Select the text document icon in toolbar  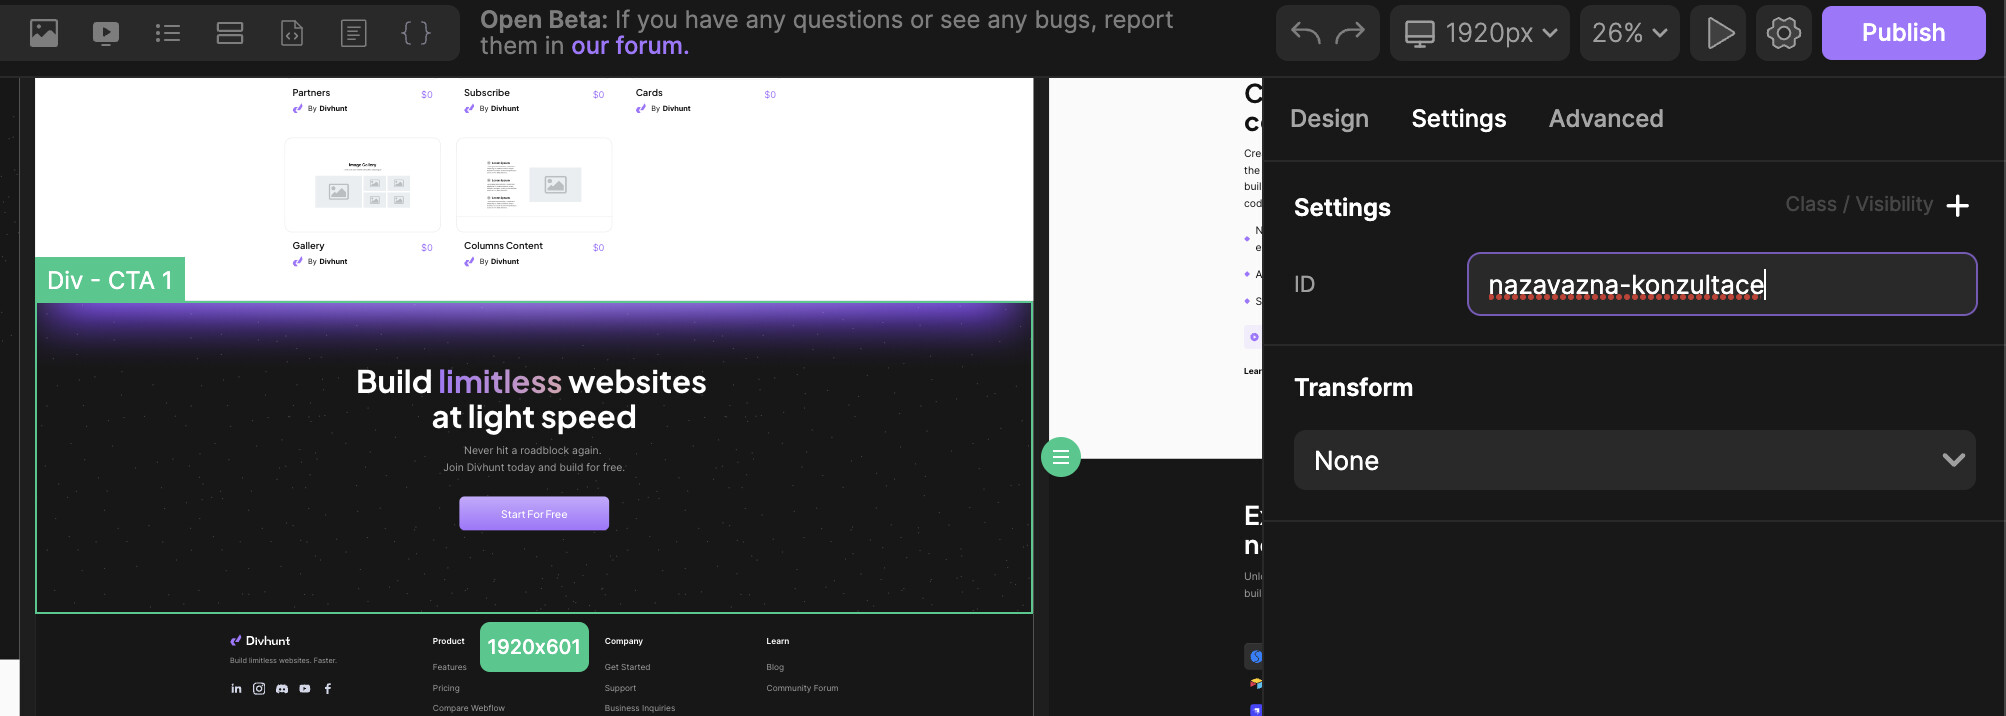click(x=354, y=33)
